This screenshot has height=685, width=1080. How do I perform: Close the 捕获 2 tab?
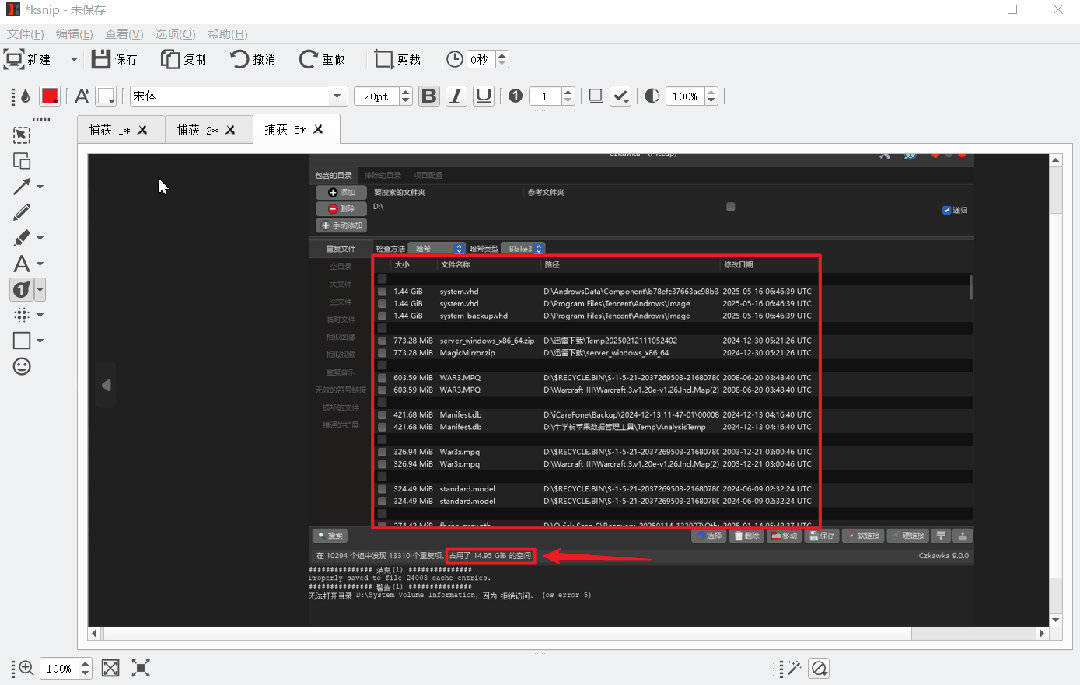point(230,129)
